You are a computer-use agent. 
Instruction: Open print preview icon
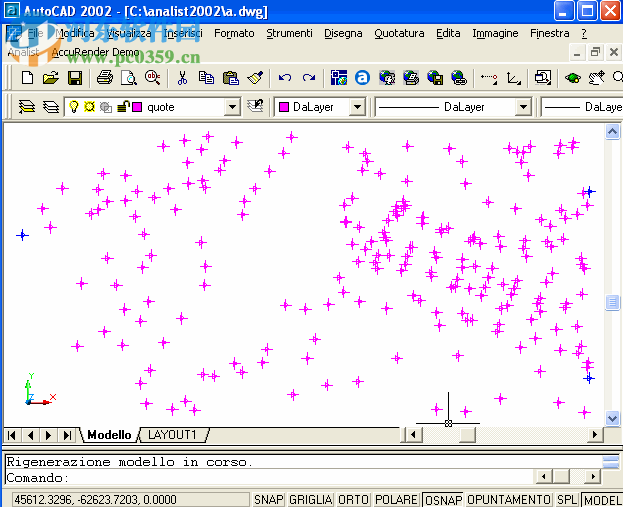coord(129,77)
